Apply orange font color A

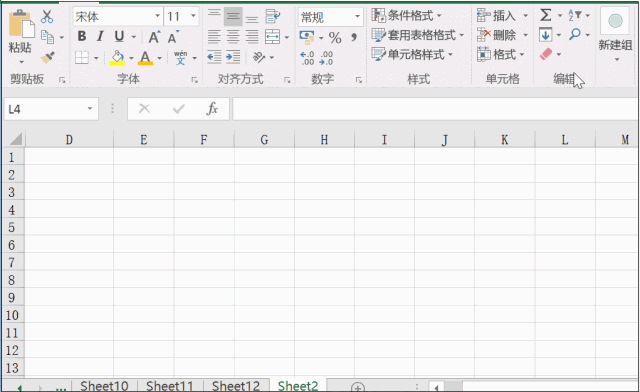[145, 58]
